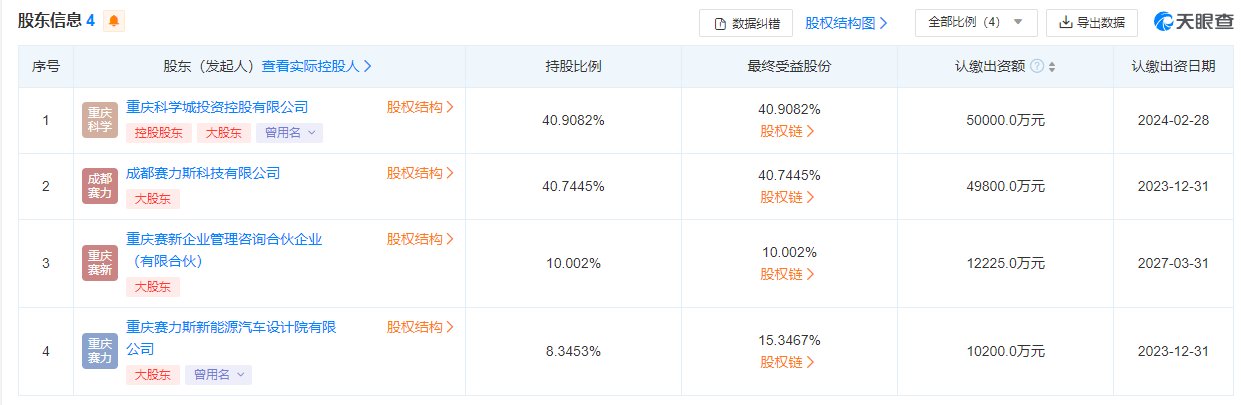The image size is (1241, 405).
Task: Click the 50000.0万元 amount cell
Action: click(x=1005, y=120)
